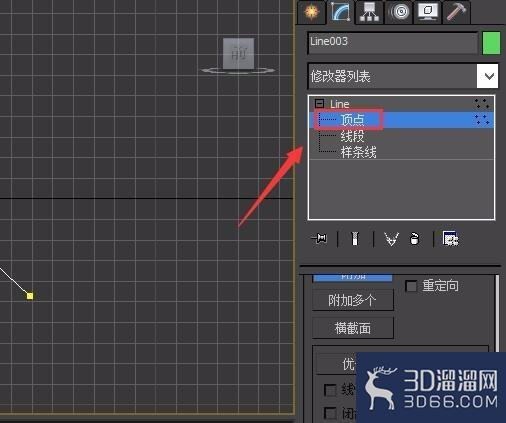
Task: Enable the 重定向 checkbox
Action: tap(411, 286)
